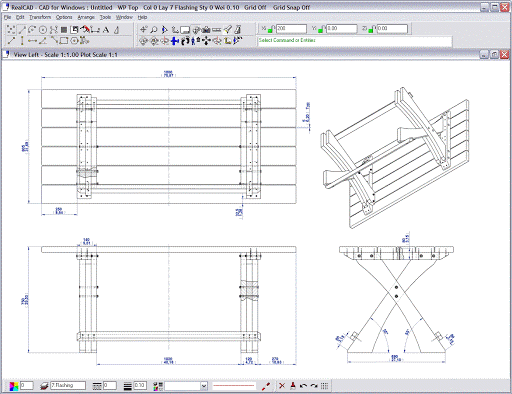This screenshot has height=394, width=512.
Task: Click the multi-line pattern sub-tool
Action: pyautogui.click(x=84, y=41)
